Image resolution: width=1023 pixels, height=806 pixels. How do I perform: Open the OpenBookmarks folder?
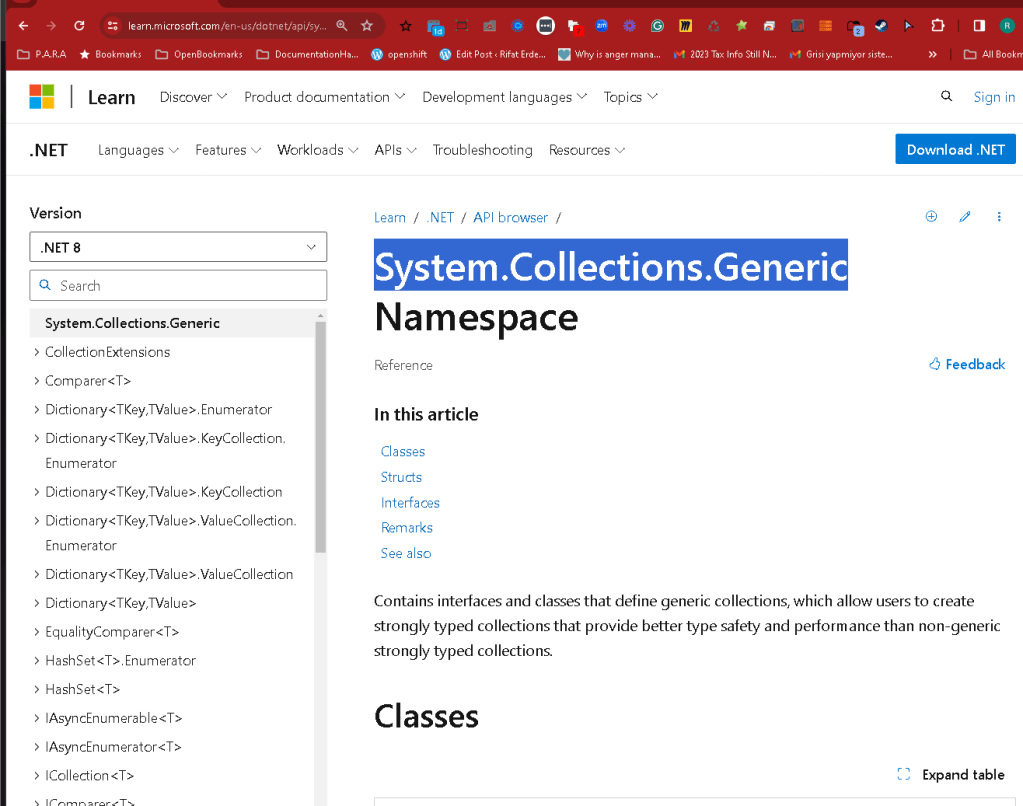(x=199, y=54)
